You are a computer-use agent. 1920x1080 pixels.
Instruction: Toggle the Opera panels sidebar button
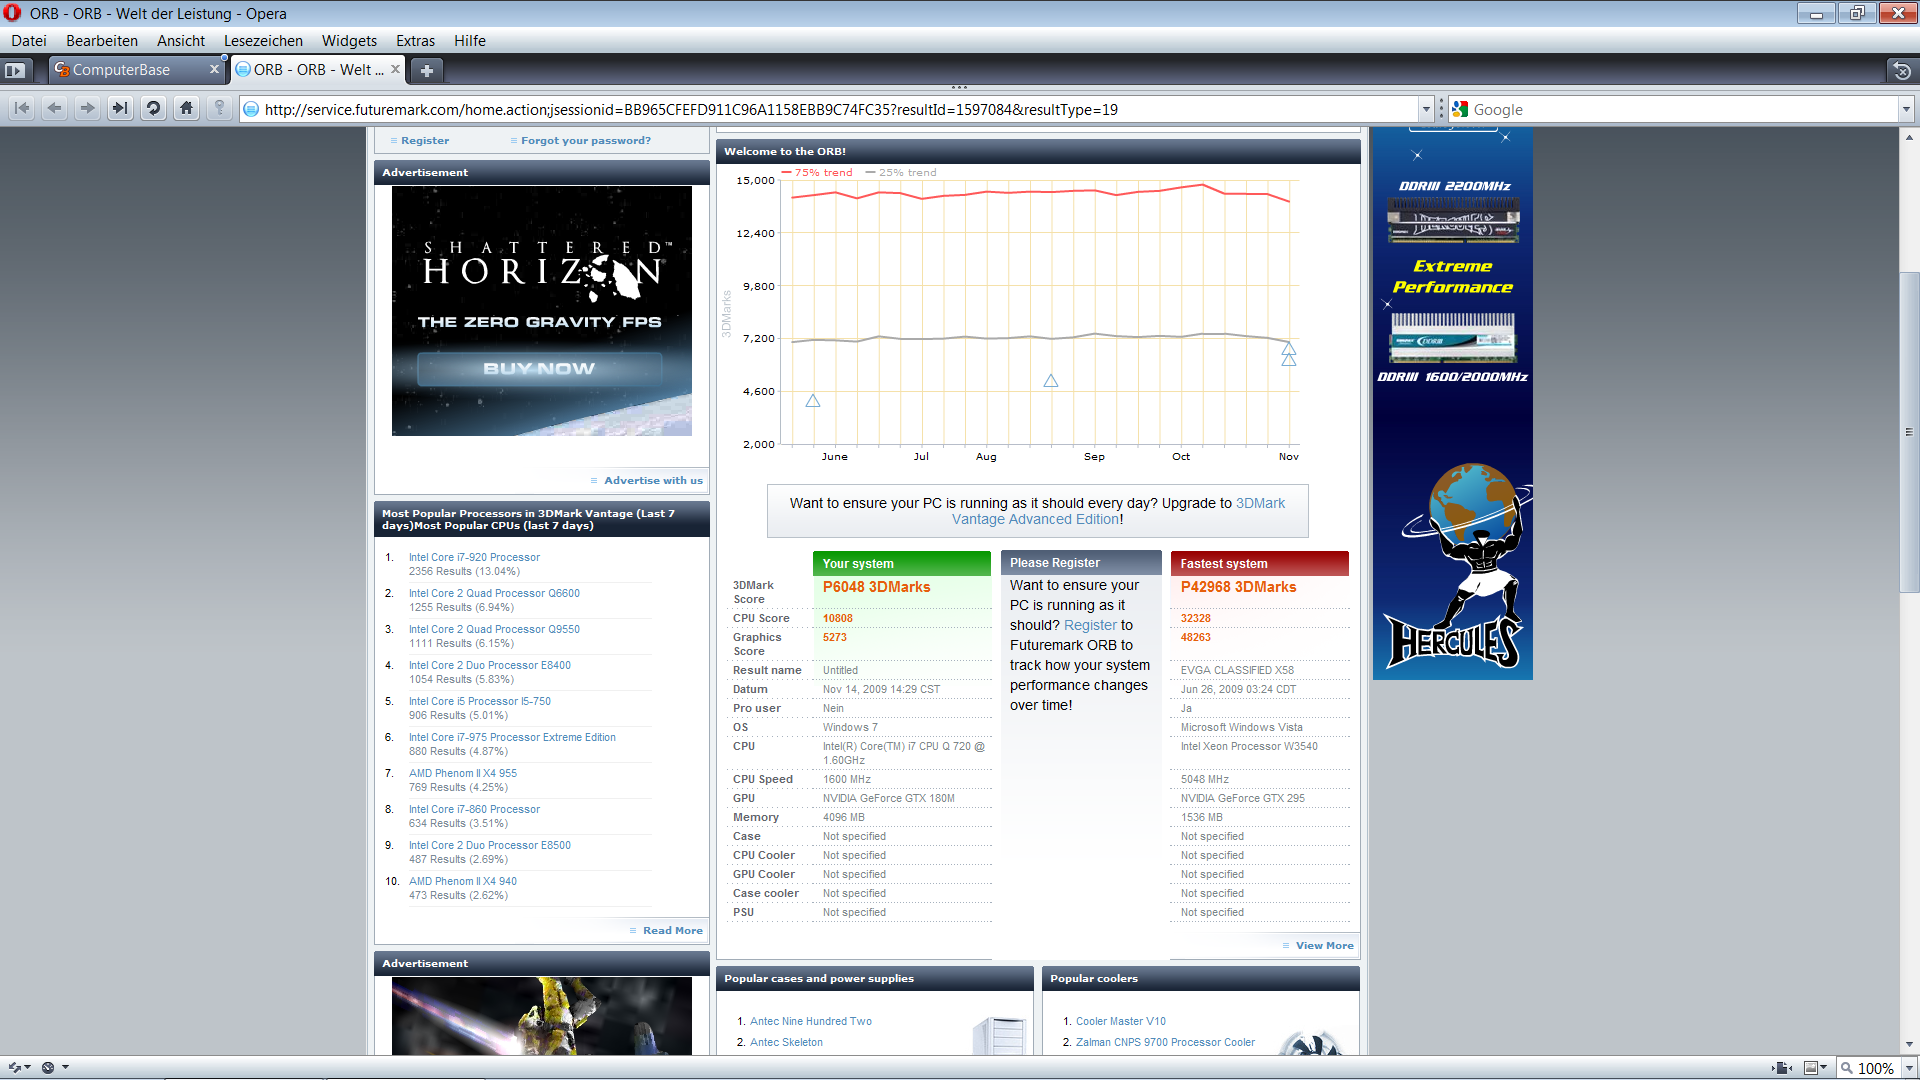pos(15,71)
